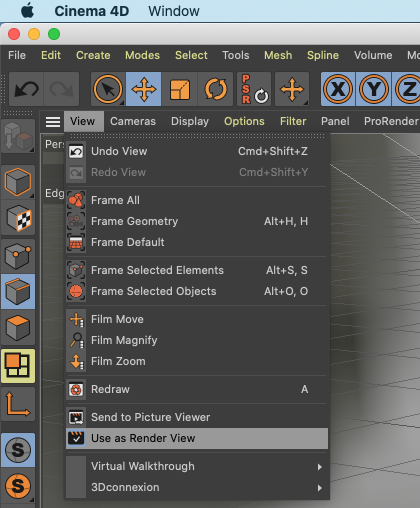Screen dimensions: 420x508
Task: Open the viewport hamburger menu
Action: [x=53, y=122]
